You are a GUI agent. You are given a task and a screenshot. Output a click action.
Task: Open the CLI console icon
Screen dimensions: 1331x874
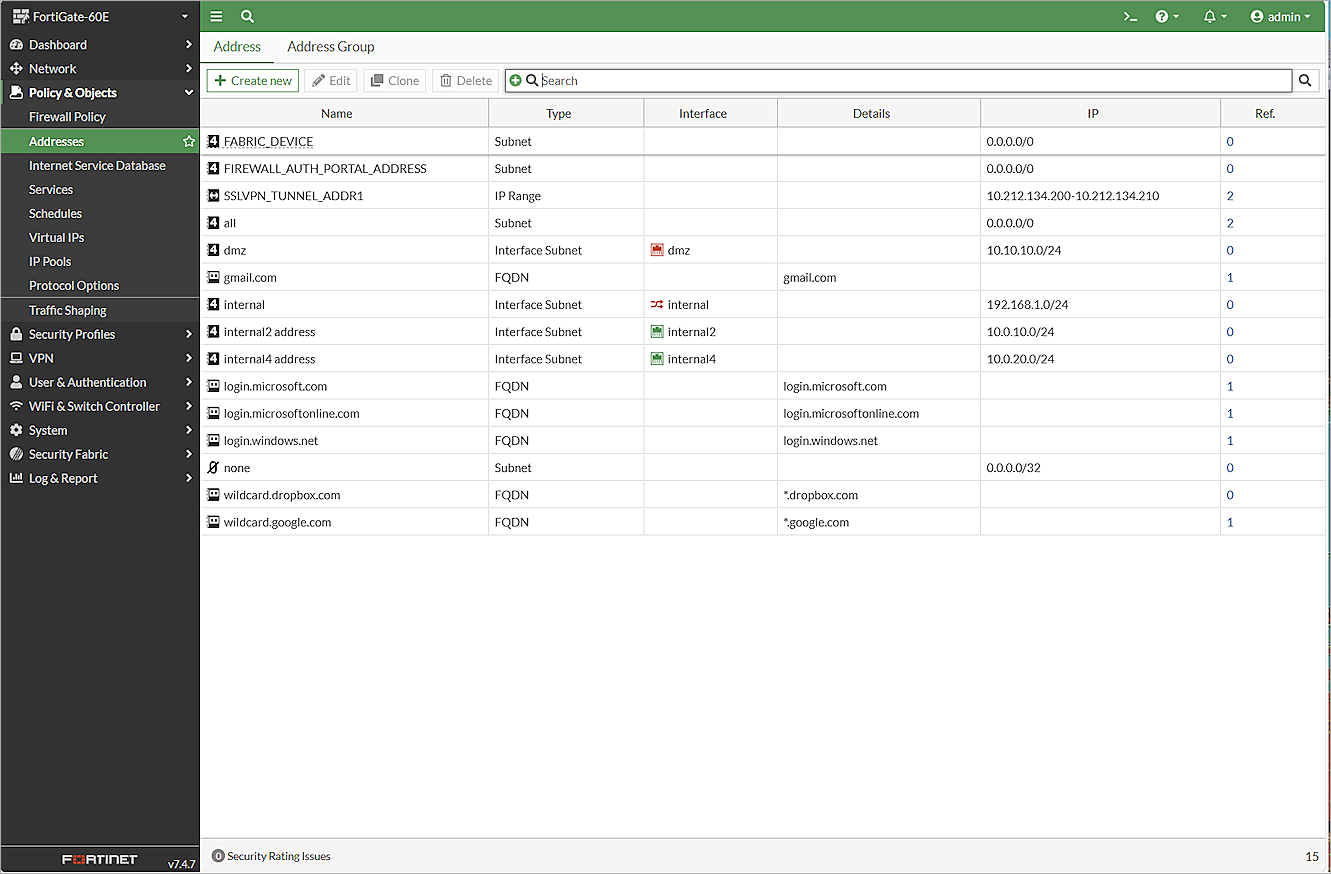1129,16
